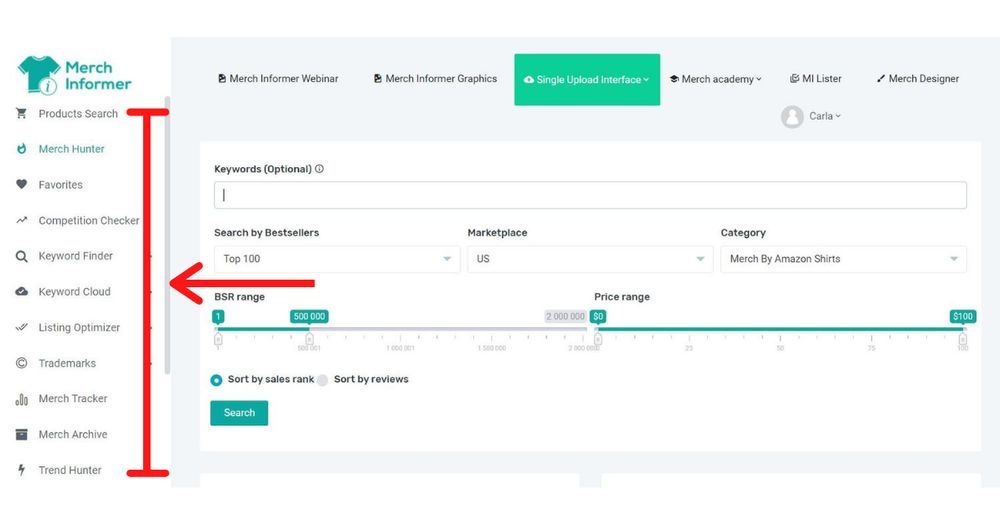
Task: Click the trend line Competition Checker icon
Action: (22, 220)
